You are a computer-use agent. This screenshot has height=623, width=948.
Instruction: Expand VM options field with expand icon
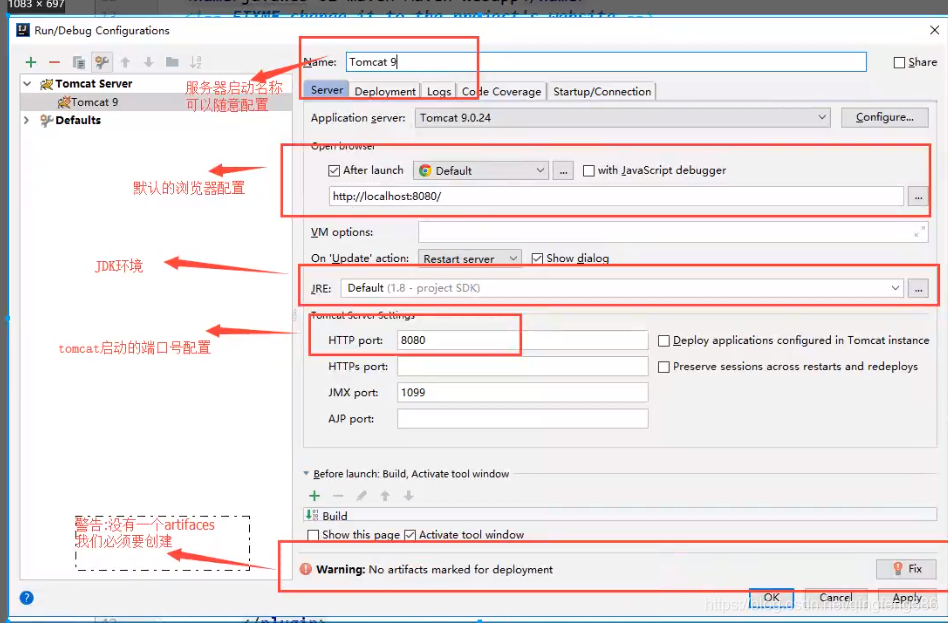click(919, 232)
